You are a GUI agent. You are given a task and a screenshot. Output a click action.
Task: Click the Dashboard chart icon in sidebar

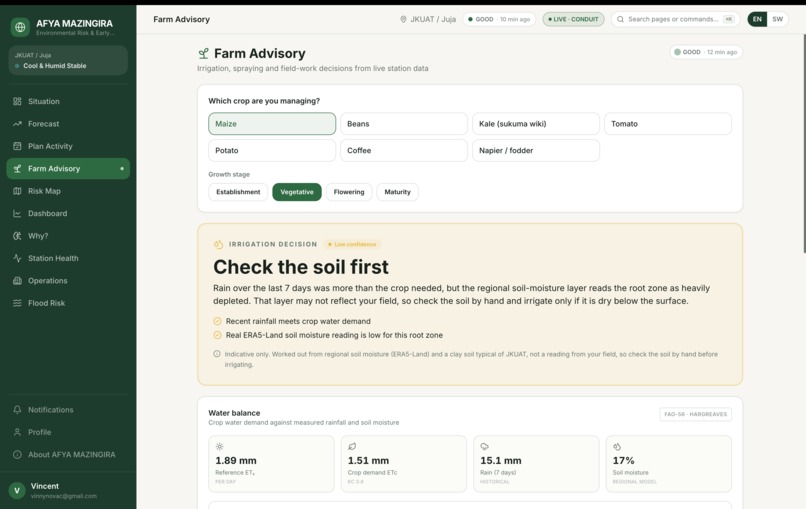pos(17,213)
